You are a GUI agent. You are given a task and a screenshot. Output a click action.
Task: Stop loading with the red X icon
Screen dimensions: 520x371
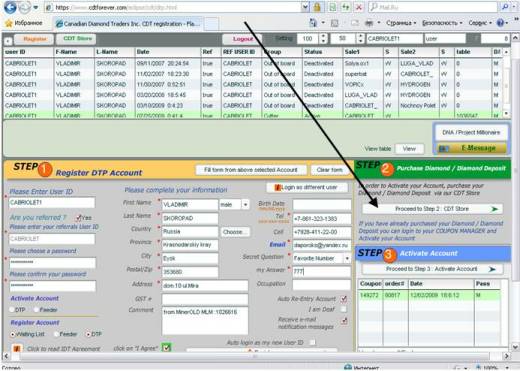click(x=359, y=7)
